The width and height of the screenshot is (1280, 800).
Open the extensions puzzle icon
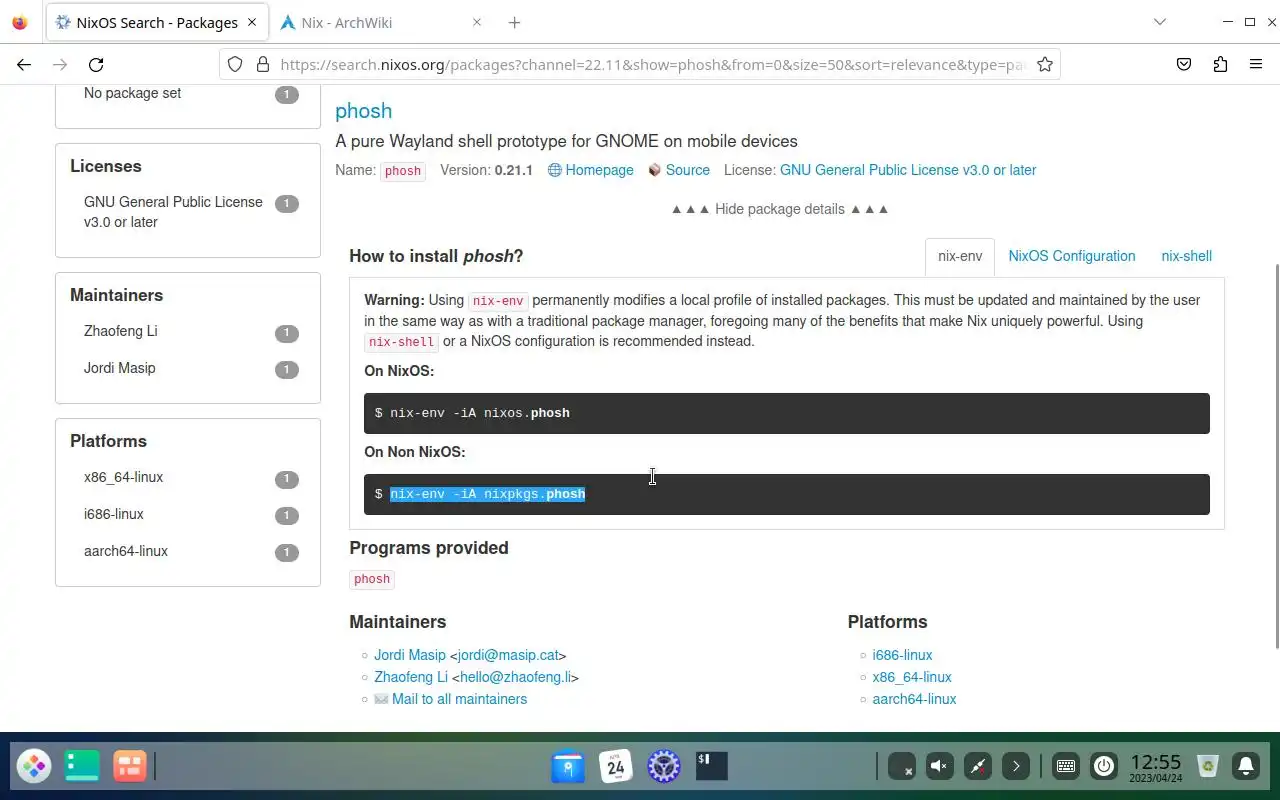[1220, 64]
